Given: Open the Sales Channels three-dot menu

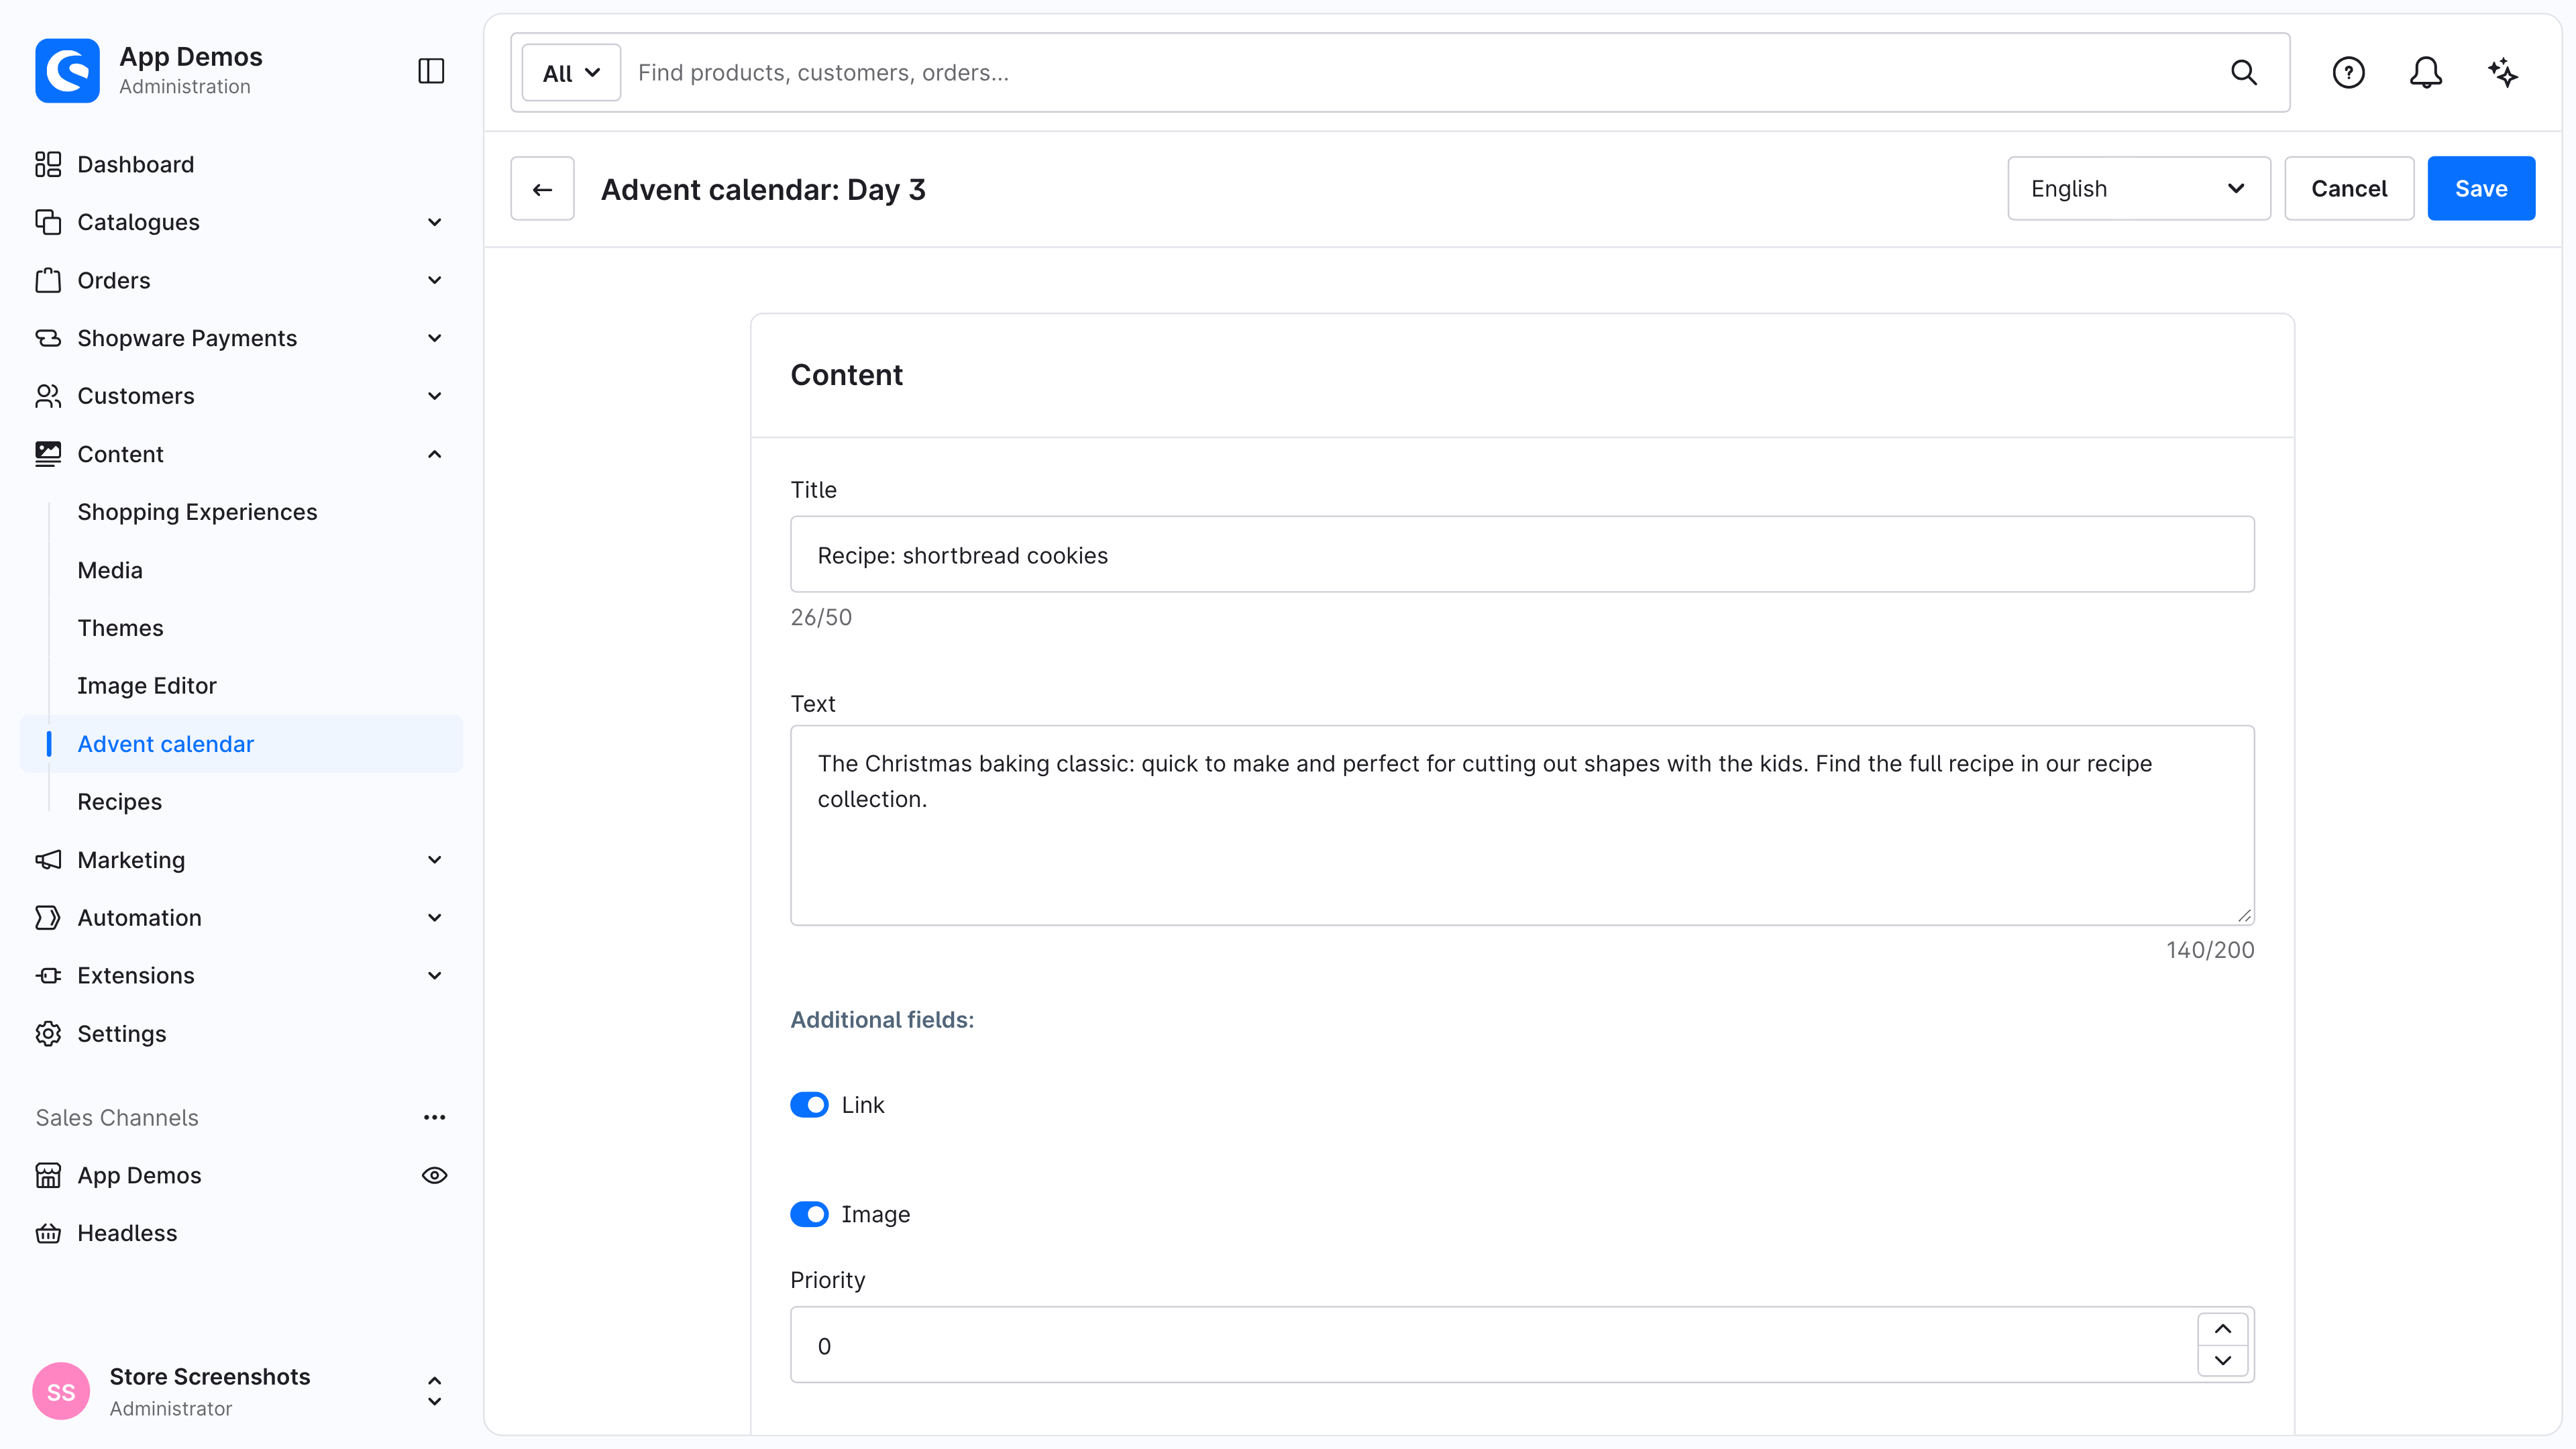Looking at the screenshot, I should pos(434,1117).
